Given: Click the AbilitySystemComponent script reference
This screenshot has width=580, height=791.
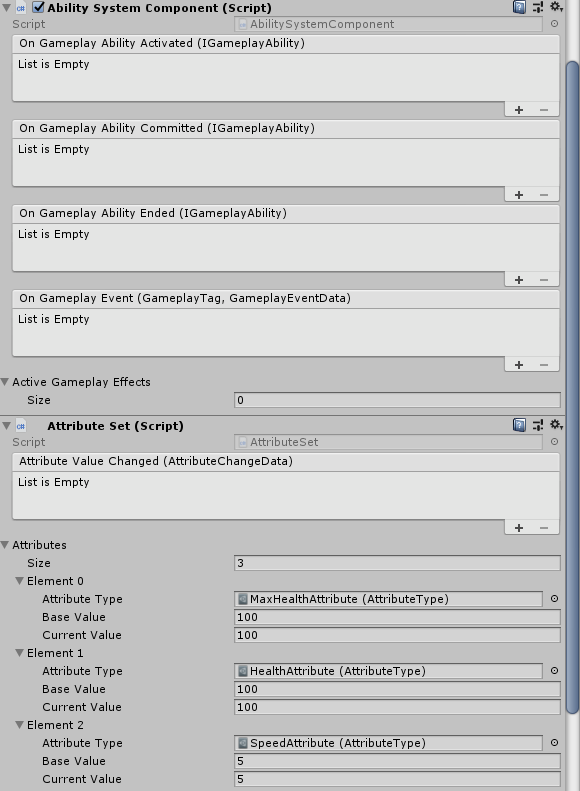Looking at the screenshot, I should coord(388,24).
